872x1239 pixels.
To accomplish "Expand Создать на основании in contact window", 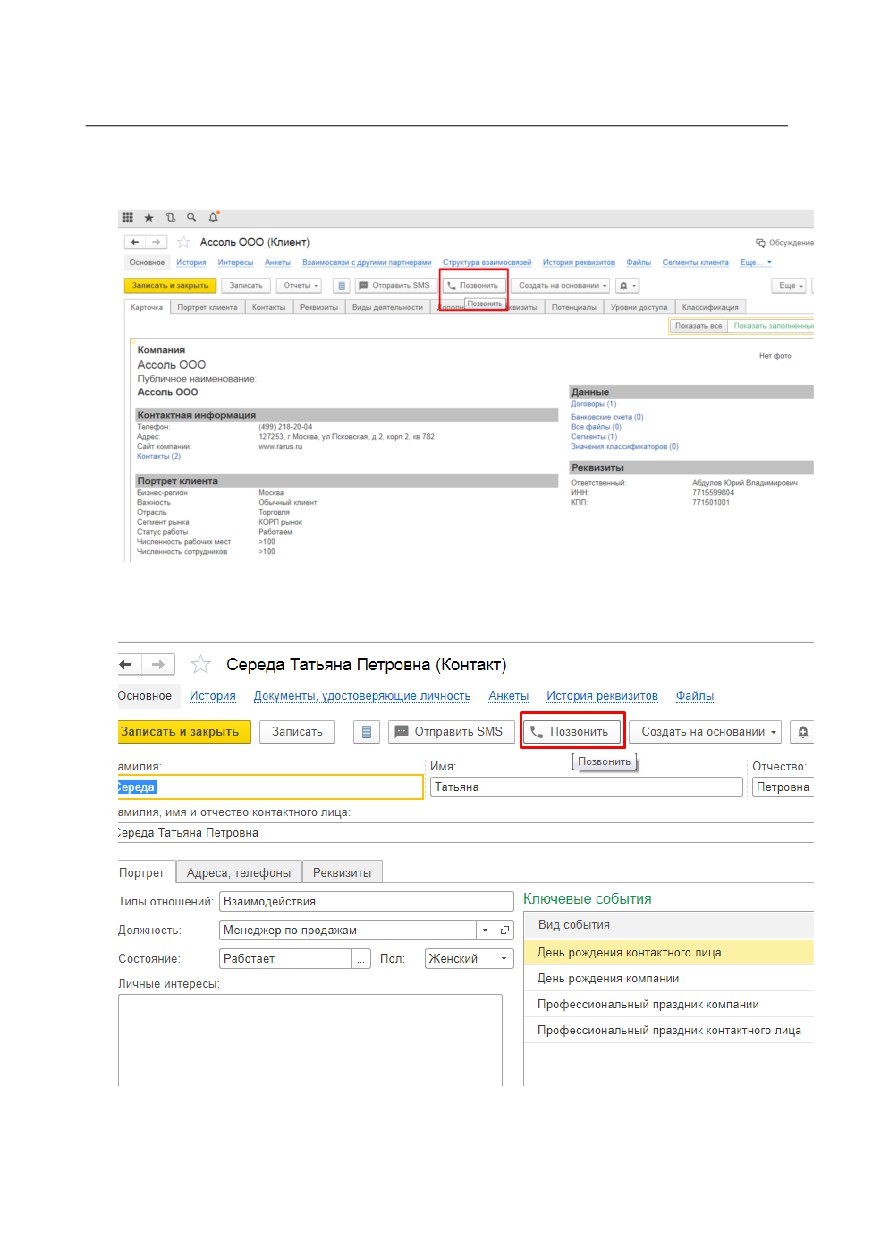I will [x=705, y=732].
